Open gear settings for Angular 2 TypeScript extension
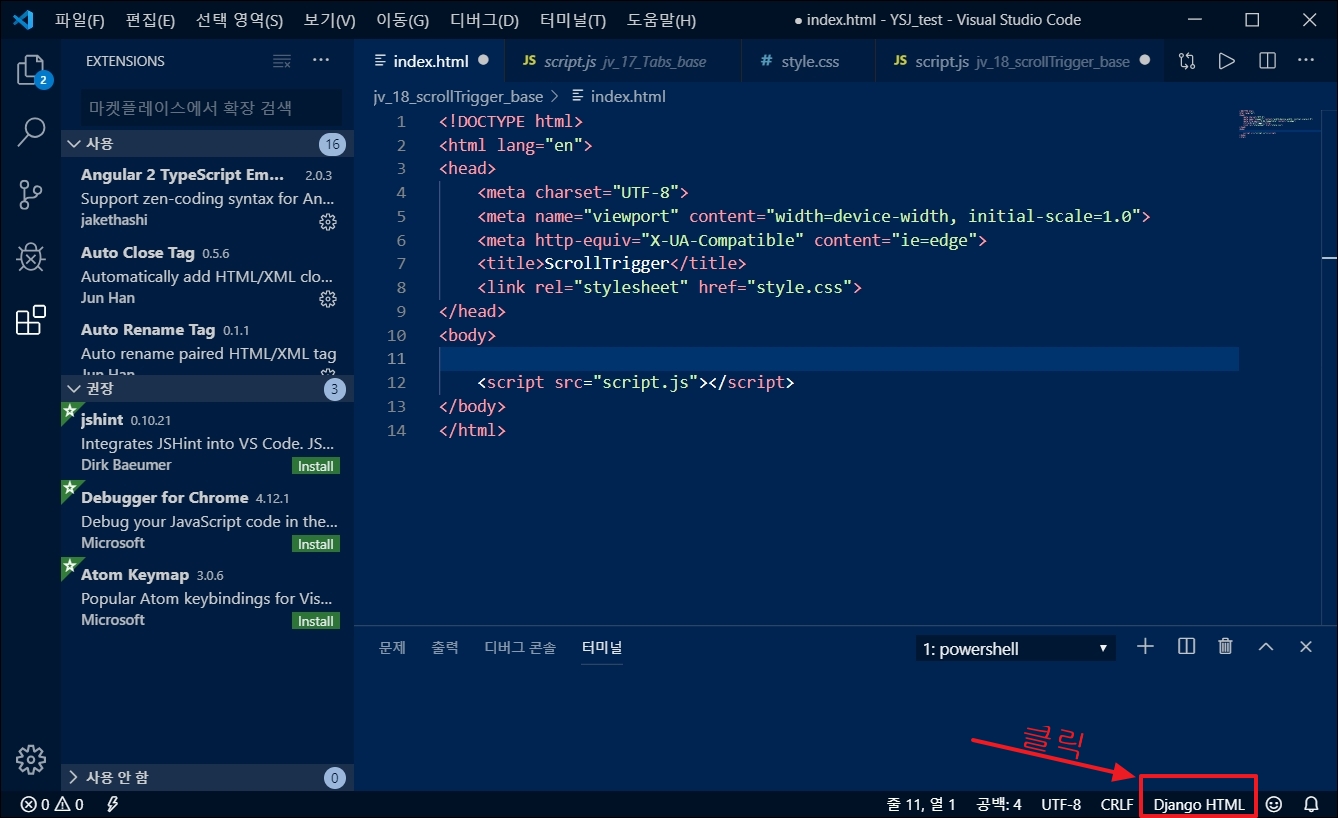Image resolution: width=1338 pixels, height=818 pixels. tap(327, 221)
